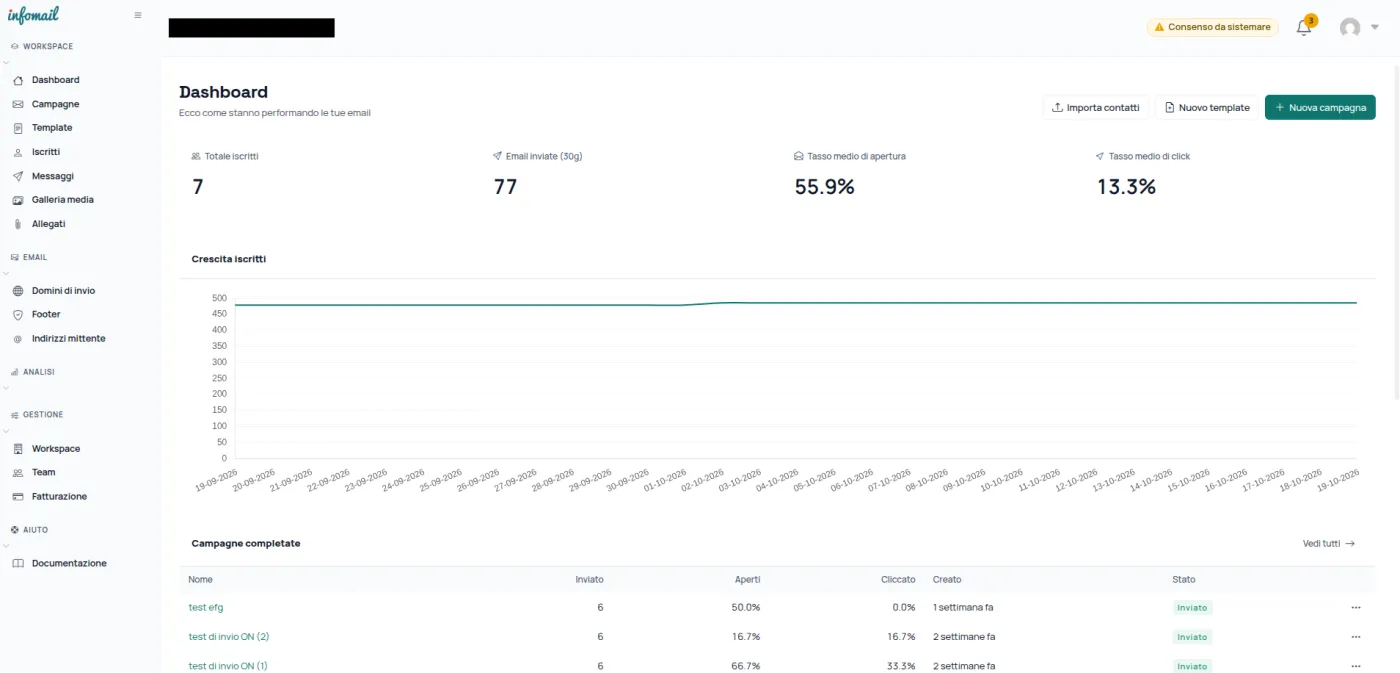Open Fatturazione page

[x=59, y=496]
